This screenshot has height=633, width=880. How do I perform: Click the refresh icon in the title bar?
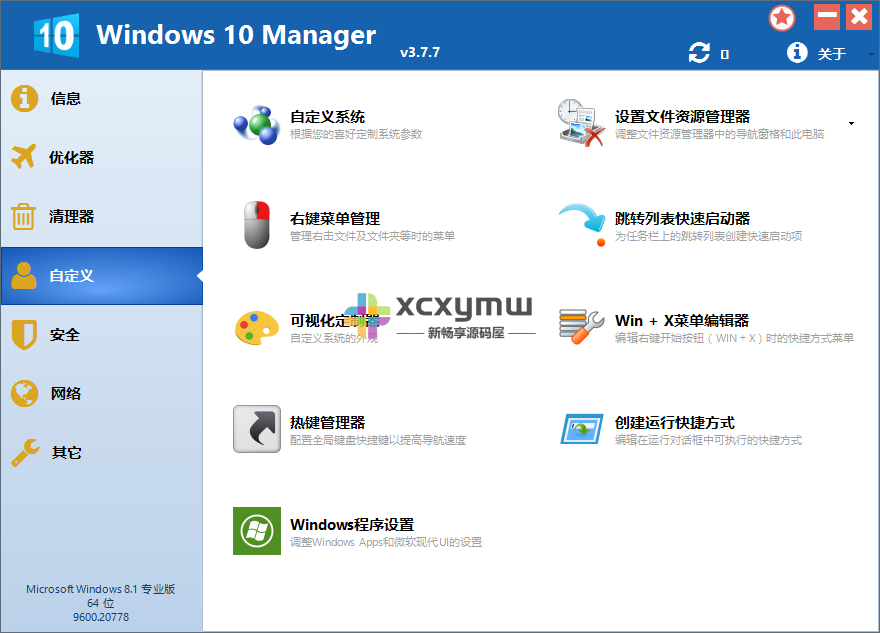point(700,52)
